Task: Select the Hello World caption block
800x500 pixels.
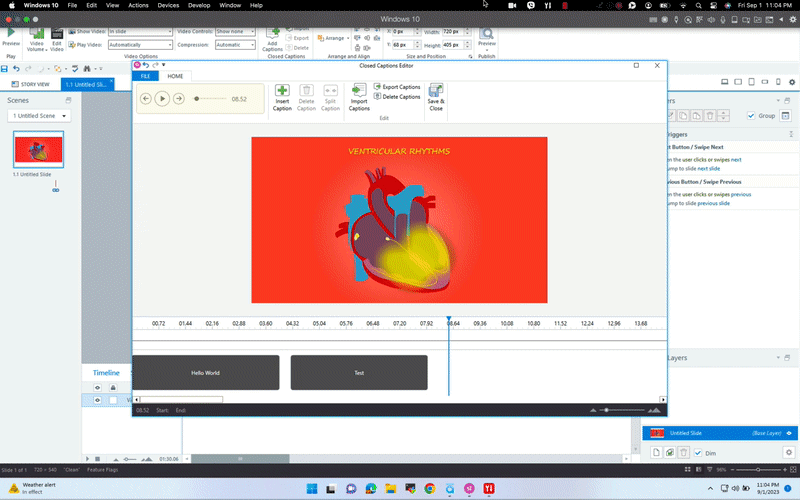Action: 205,373
